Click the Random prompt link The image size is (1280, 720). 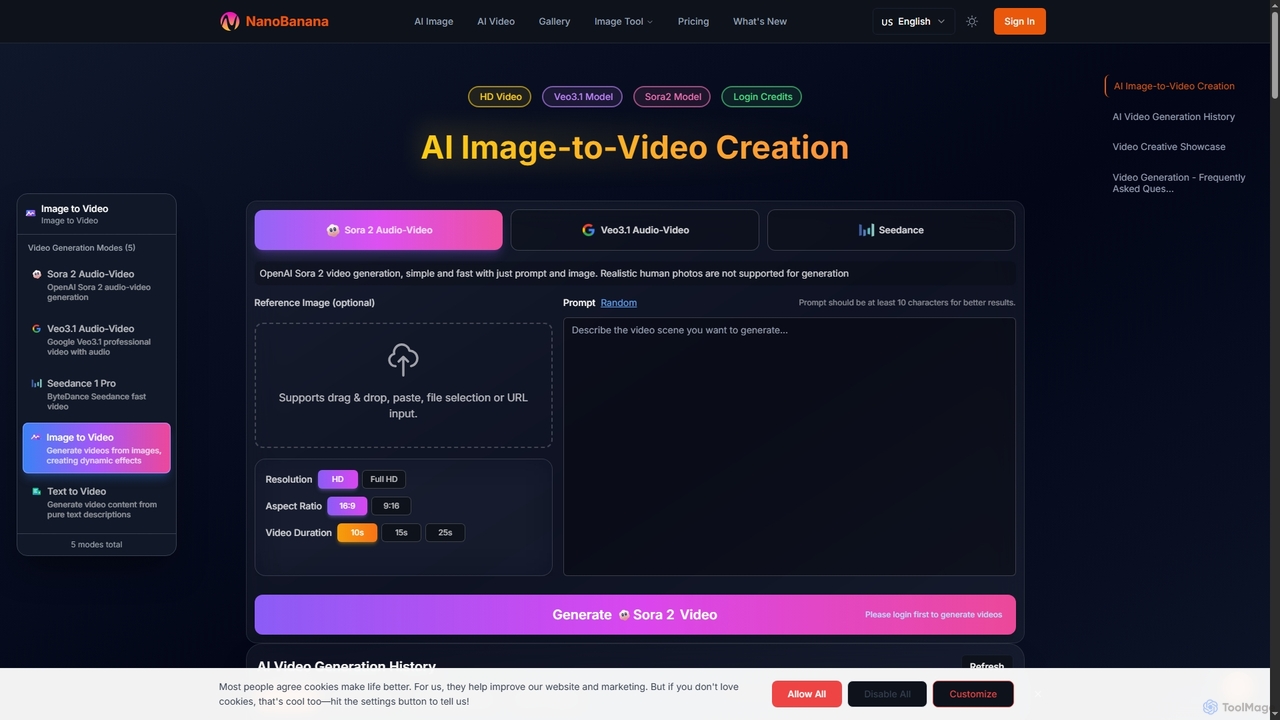(x=619, y=303)
